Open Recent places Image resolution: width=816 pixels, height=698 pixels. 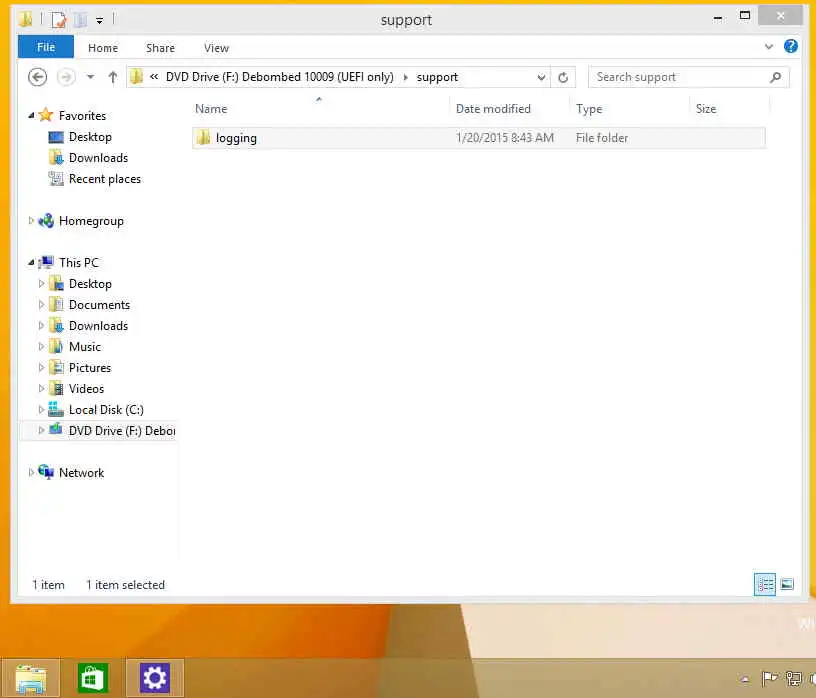pos(105,179)
